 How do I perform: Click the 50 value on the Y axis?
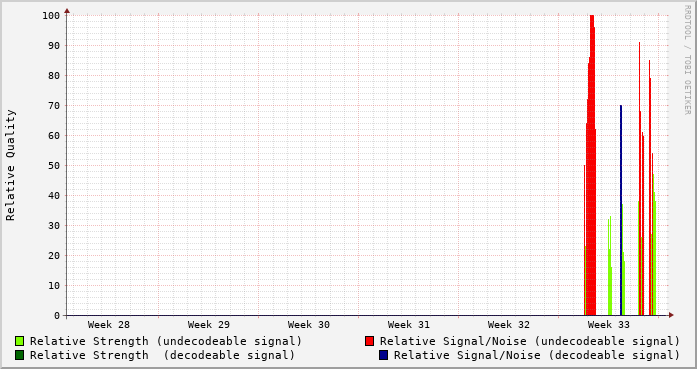tap(54, 165)
